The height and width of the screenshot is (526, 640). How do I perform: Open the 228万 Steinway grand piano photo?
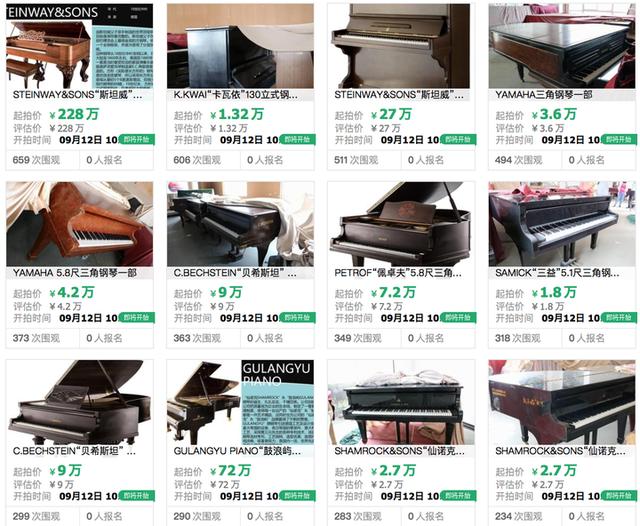(80, 46)
